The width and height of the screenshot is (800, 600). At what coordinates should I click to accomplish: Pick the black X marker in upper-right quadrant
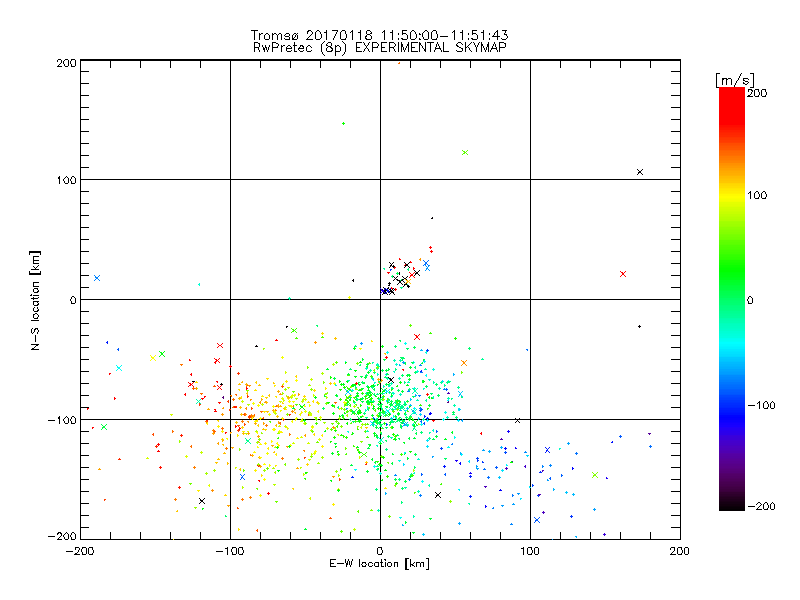640,172
